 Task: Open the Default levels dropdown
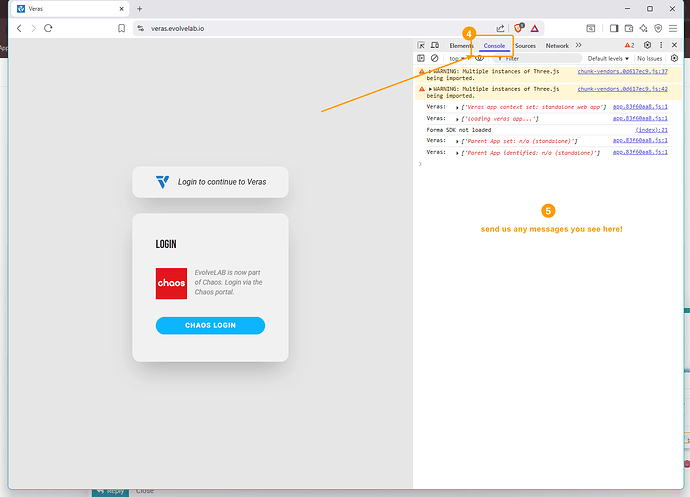[x=608, y=59]
